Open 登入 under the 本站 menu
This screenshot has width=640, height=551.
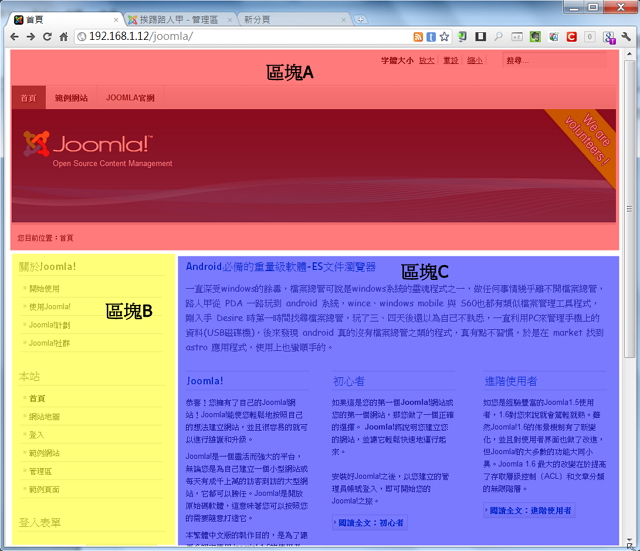coord(36,435)
